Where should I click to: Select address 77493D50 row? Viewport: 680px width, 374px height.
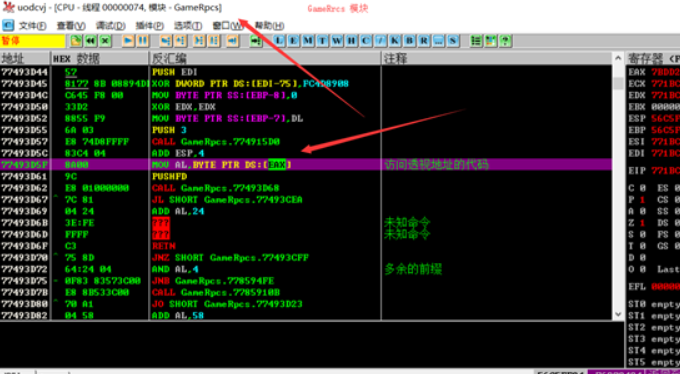point(306,106)
